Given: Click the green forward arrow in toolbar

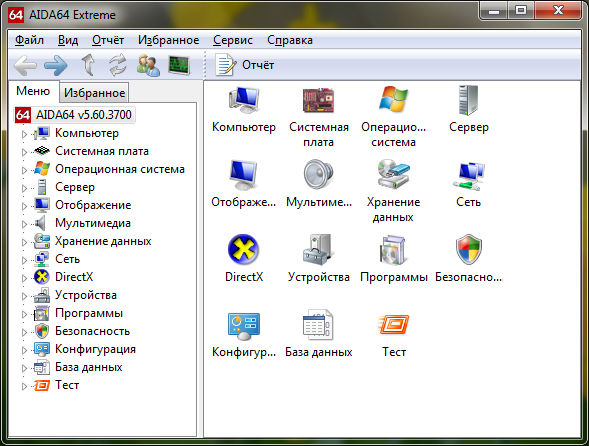Looking at the screenshot, I should pyautogui.click(x=56, y=65).
